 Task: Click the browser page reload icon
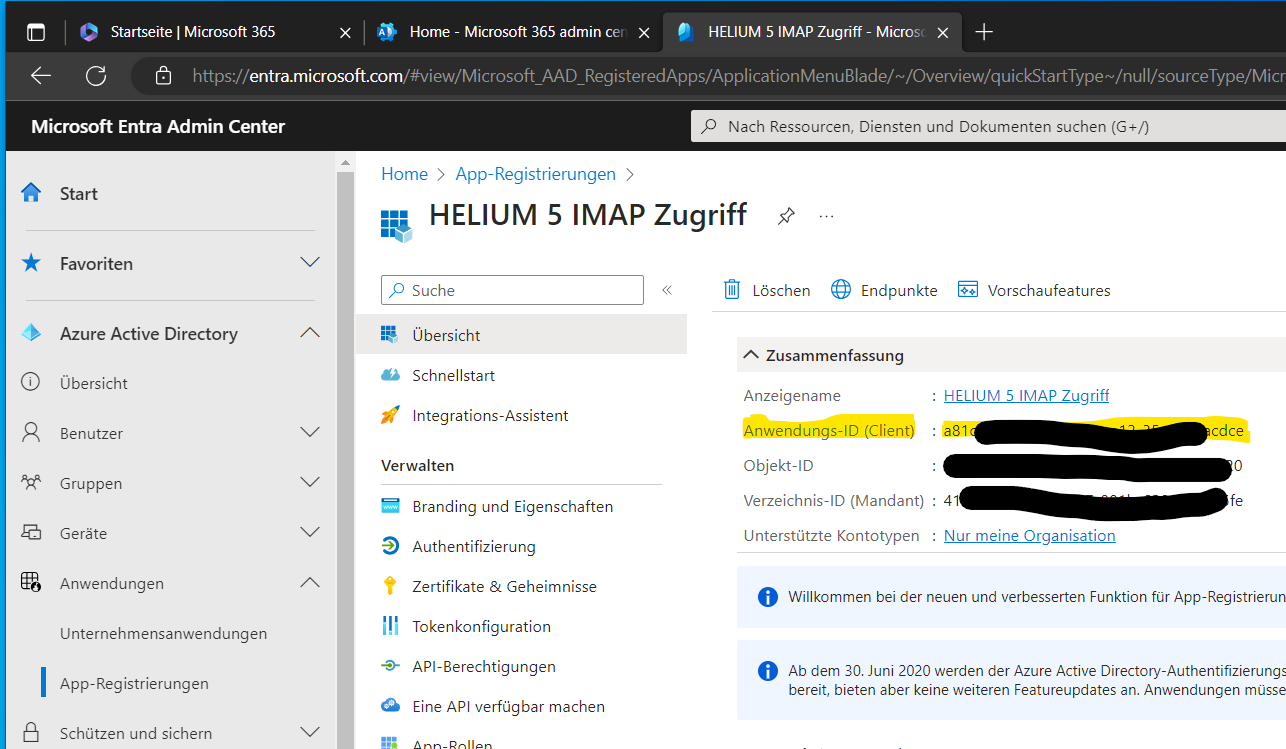pos(96,75)
